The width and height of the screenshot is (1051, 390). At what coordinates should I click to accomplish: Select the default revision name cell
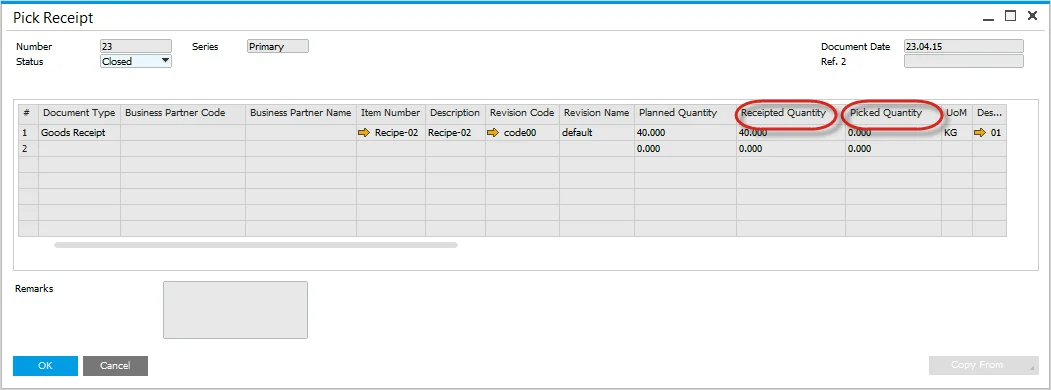pos(597,133)
